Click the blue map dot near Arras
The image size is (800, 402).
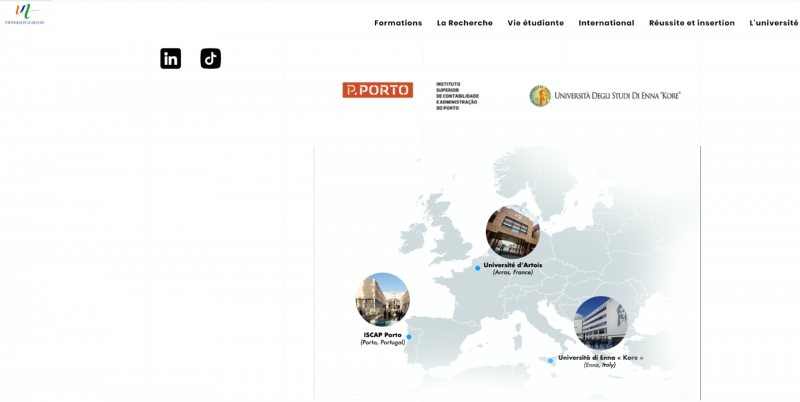(x=478, y=268)
